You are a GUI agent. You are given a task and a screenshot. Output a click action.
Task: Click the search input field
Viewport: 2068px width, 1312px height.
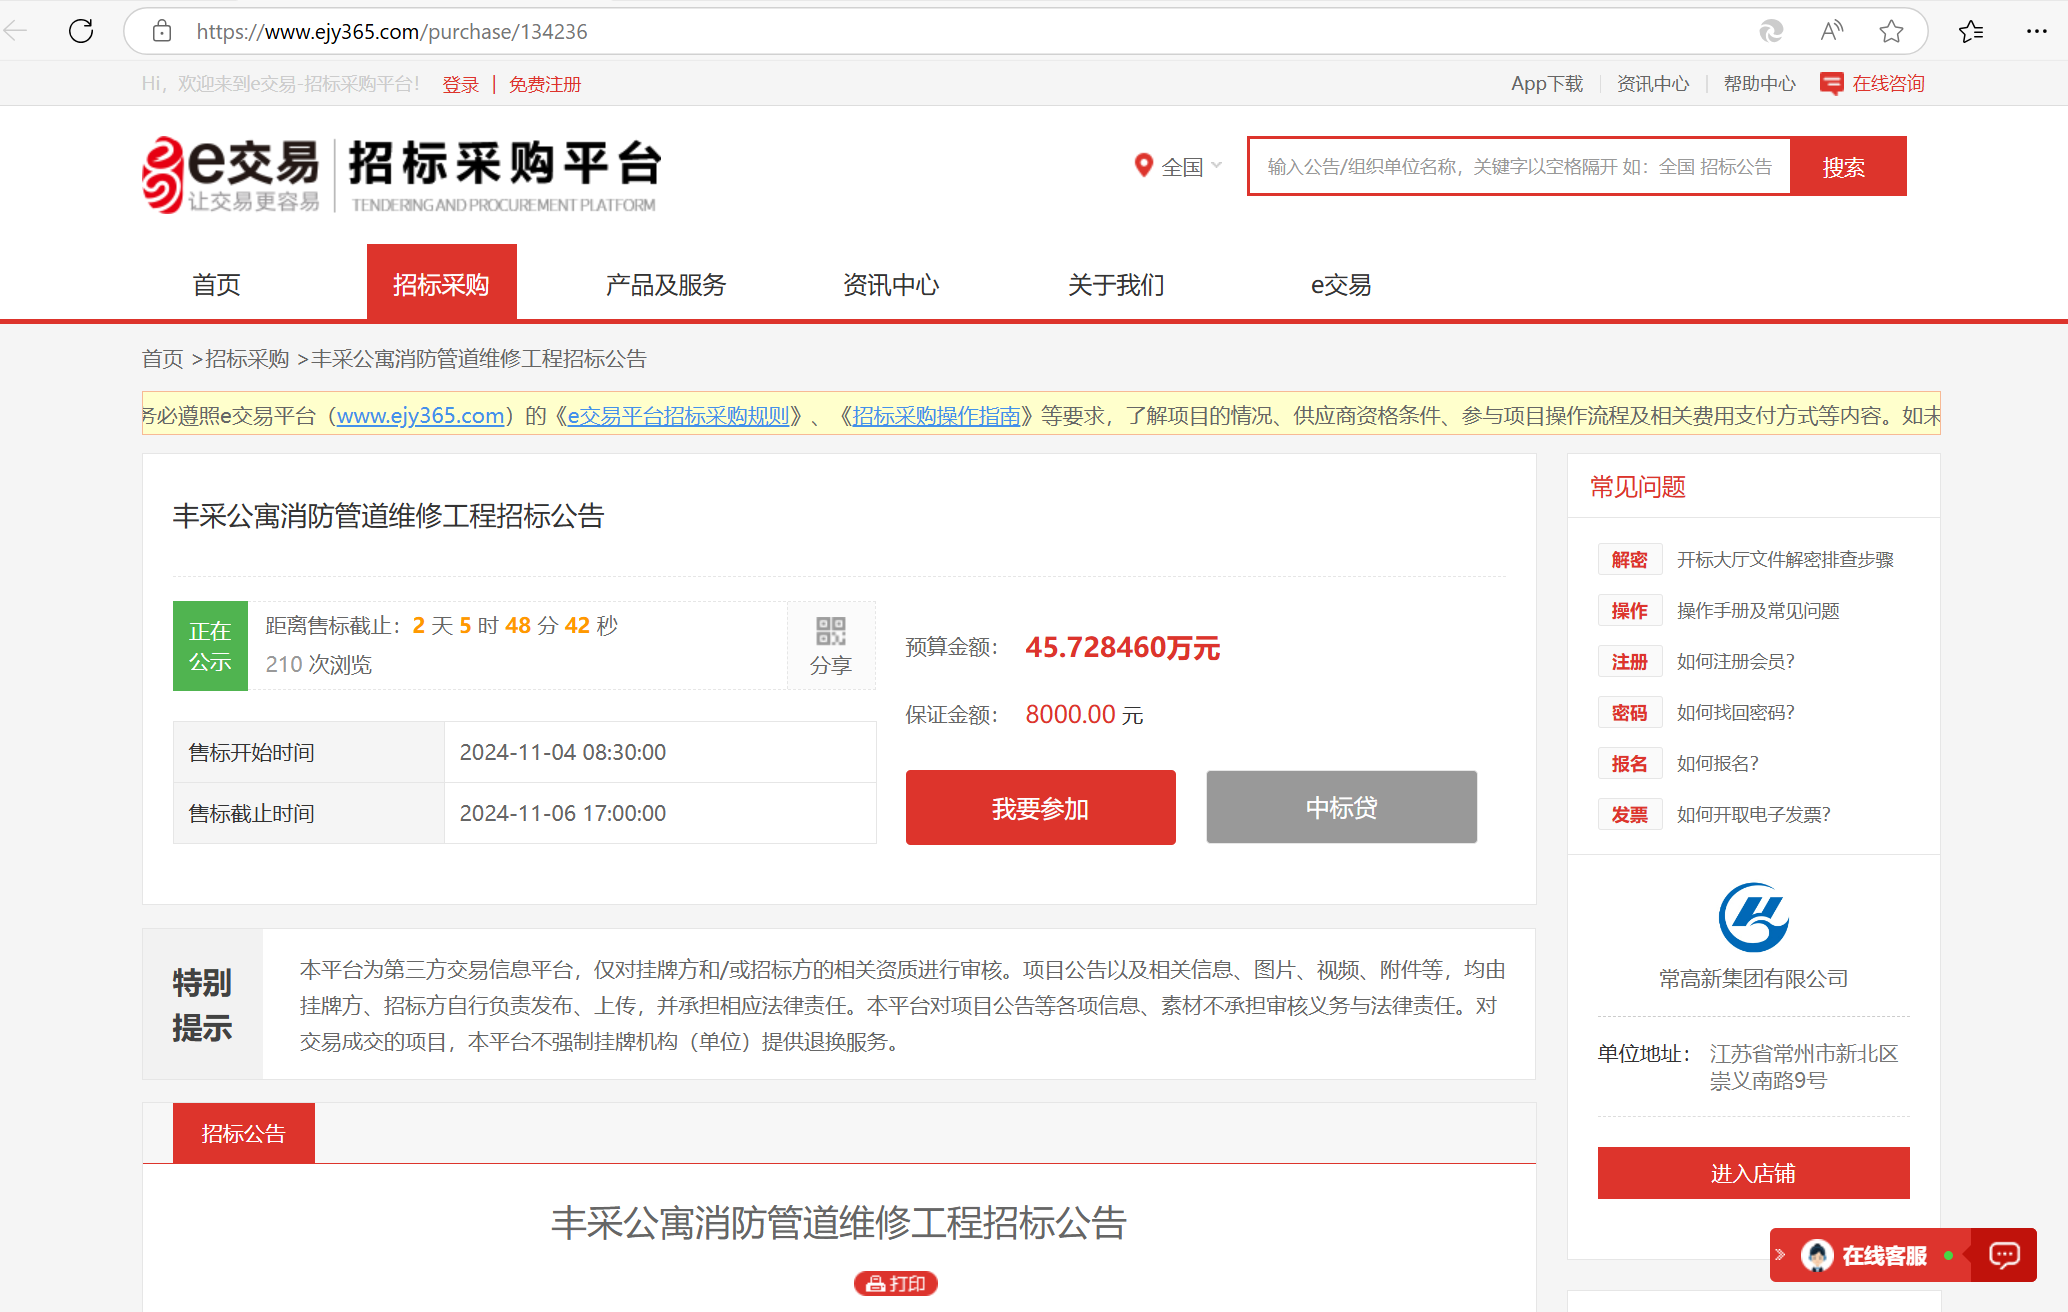(1519, 166)
